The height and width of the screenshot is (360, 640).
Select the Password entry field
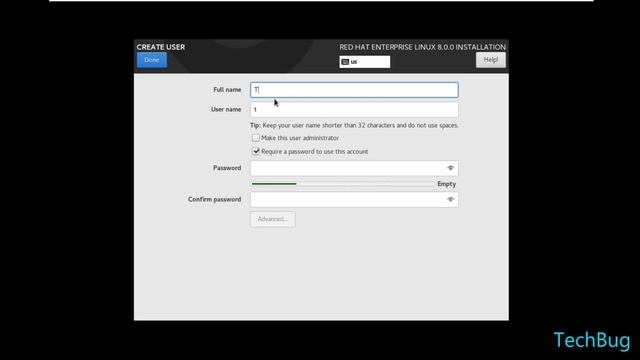point(354,168)
